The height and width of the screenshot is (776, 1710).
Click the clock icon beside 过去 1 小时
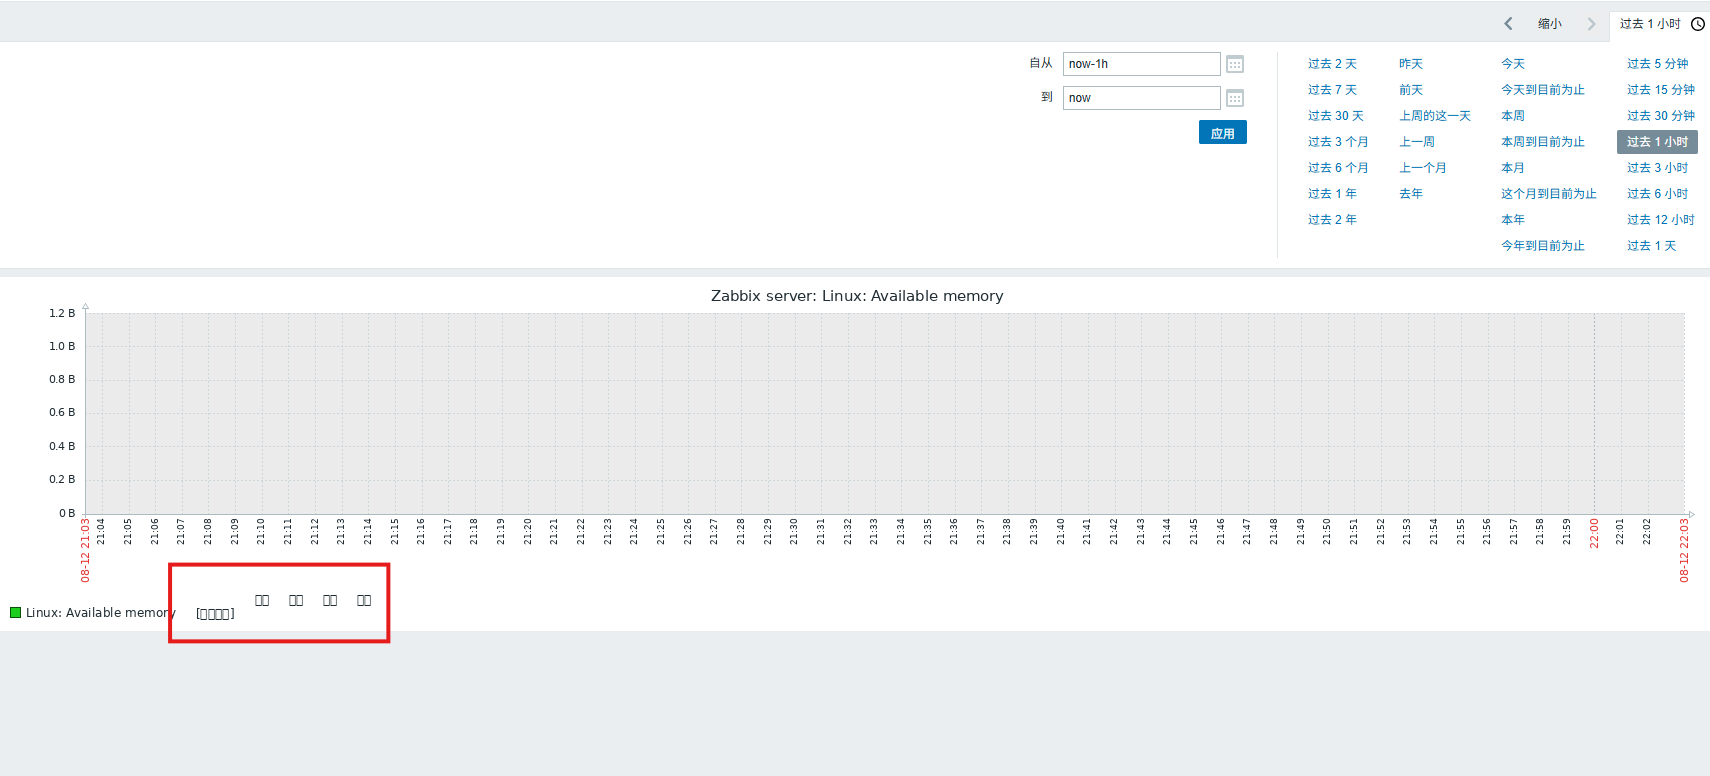point(1697,24)
